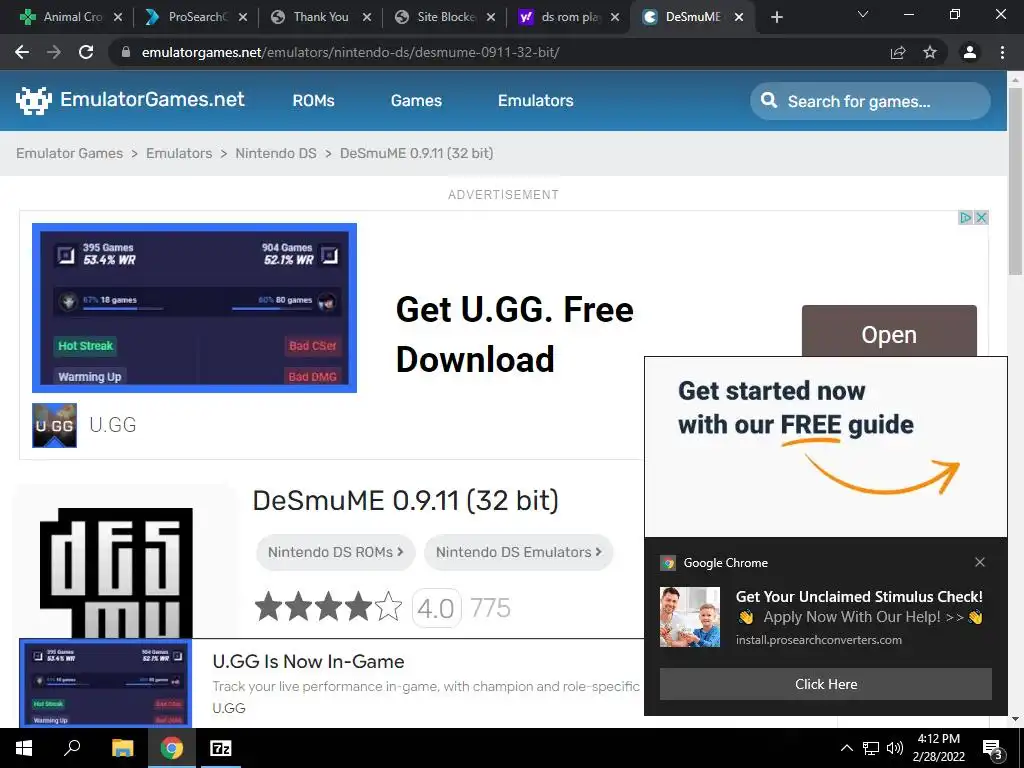Close the Animal Cro tab
This screenshot has width=1024, height=768.
coord(118,17)
